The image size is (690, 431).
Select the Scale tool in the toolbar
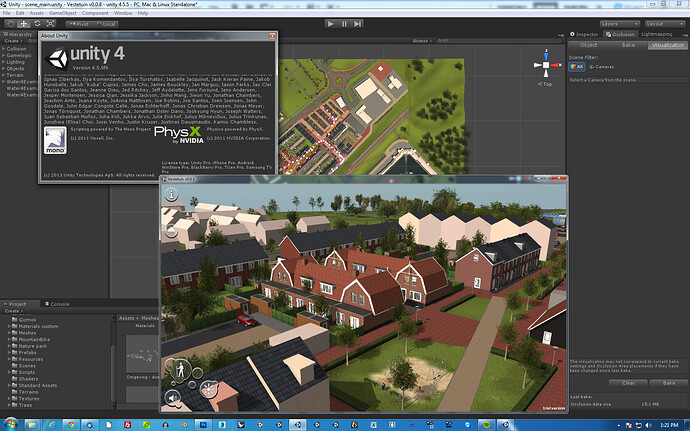pos(51,24)
